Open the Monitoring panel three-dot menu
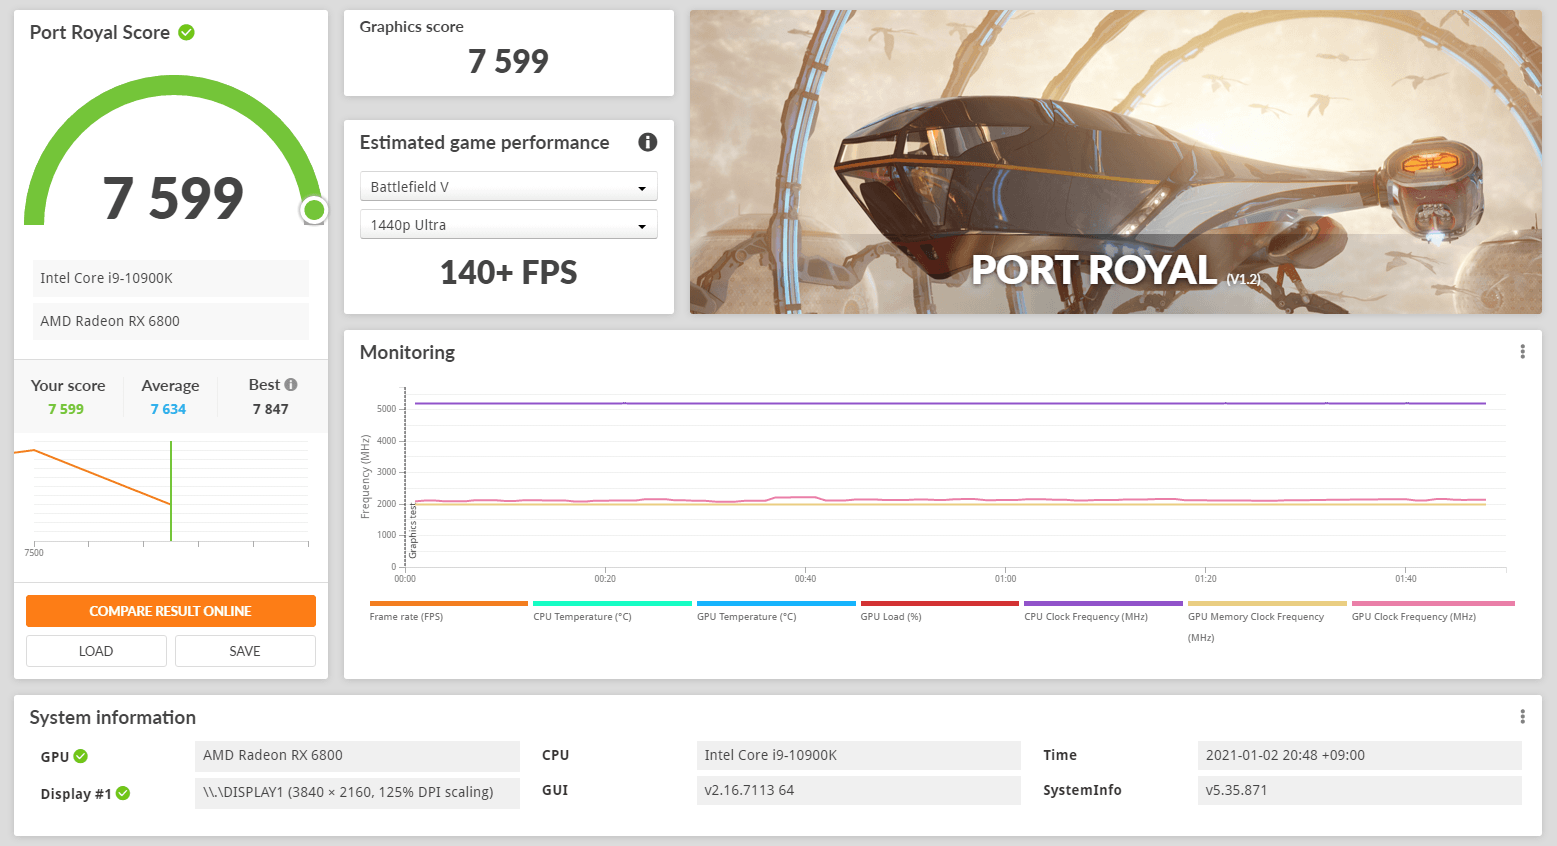This screenshot has width=1557, height=846. point(1522,352)
